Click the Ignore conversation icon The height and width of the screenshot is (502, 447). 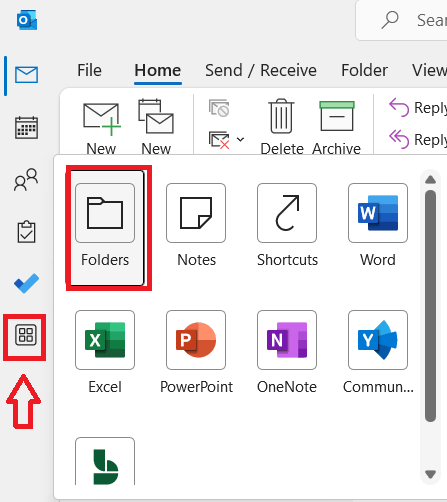point(219,108)
